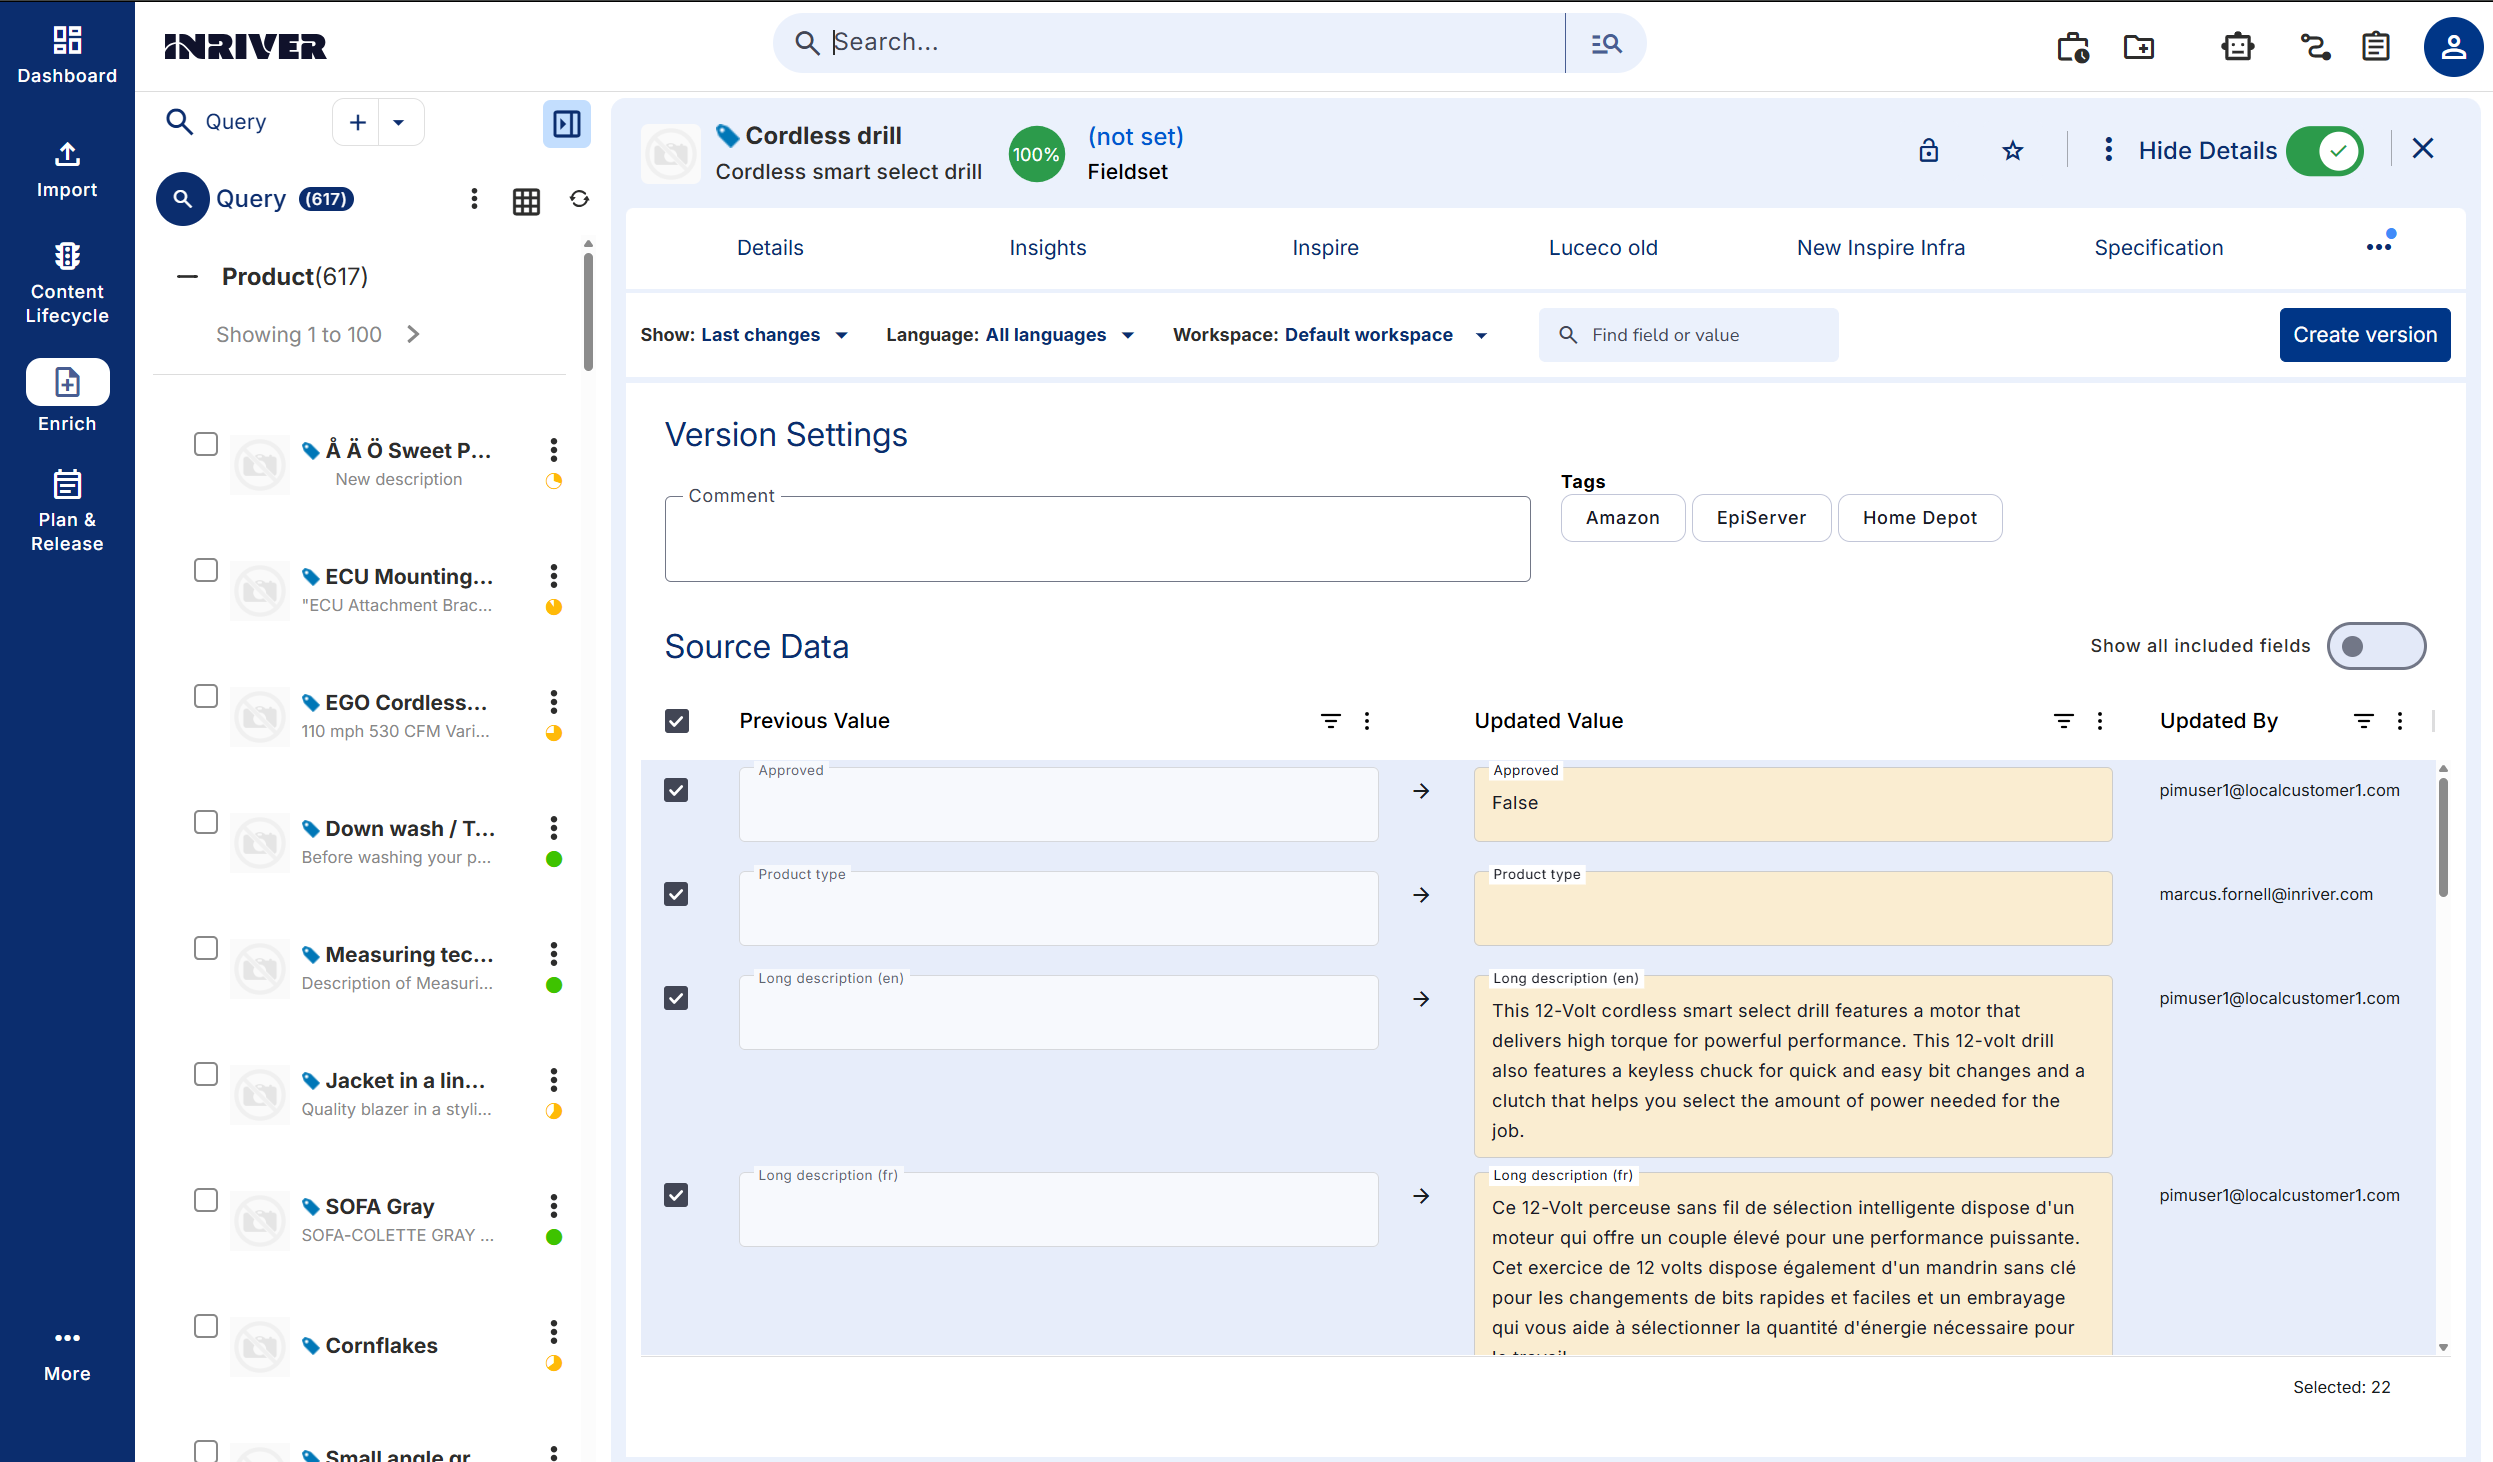Collapse the side panel toggle icon

pos(567,123)
